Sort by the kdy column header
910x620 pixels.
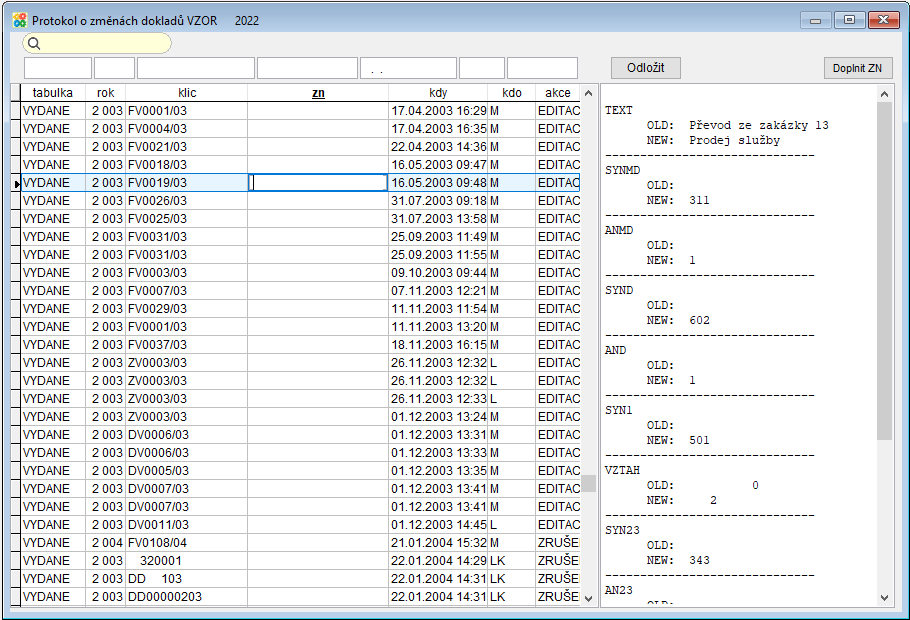pos(438,93)
